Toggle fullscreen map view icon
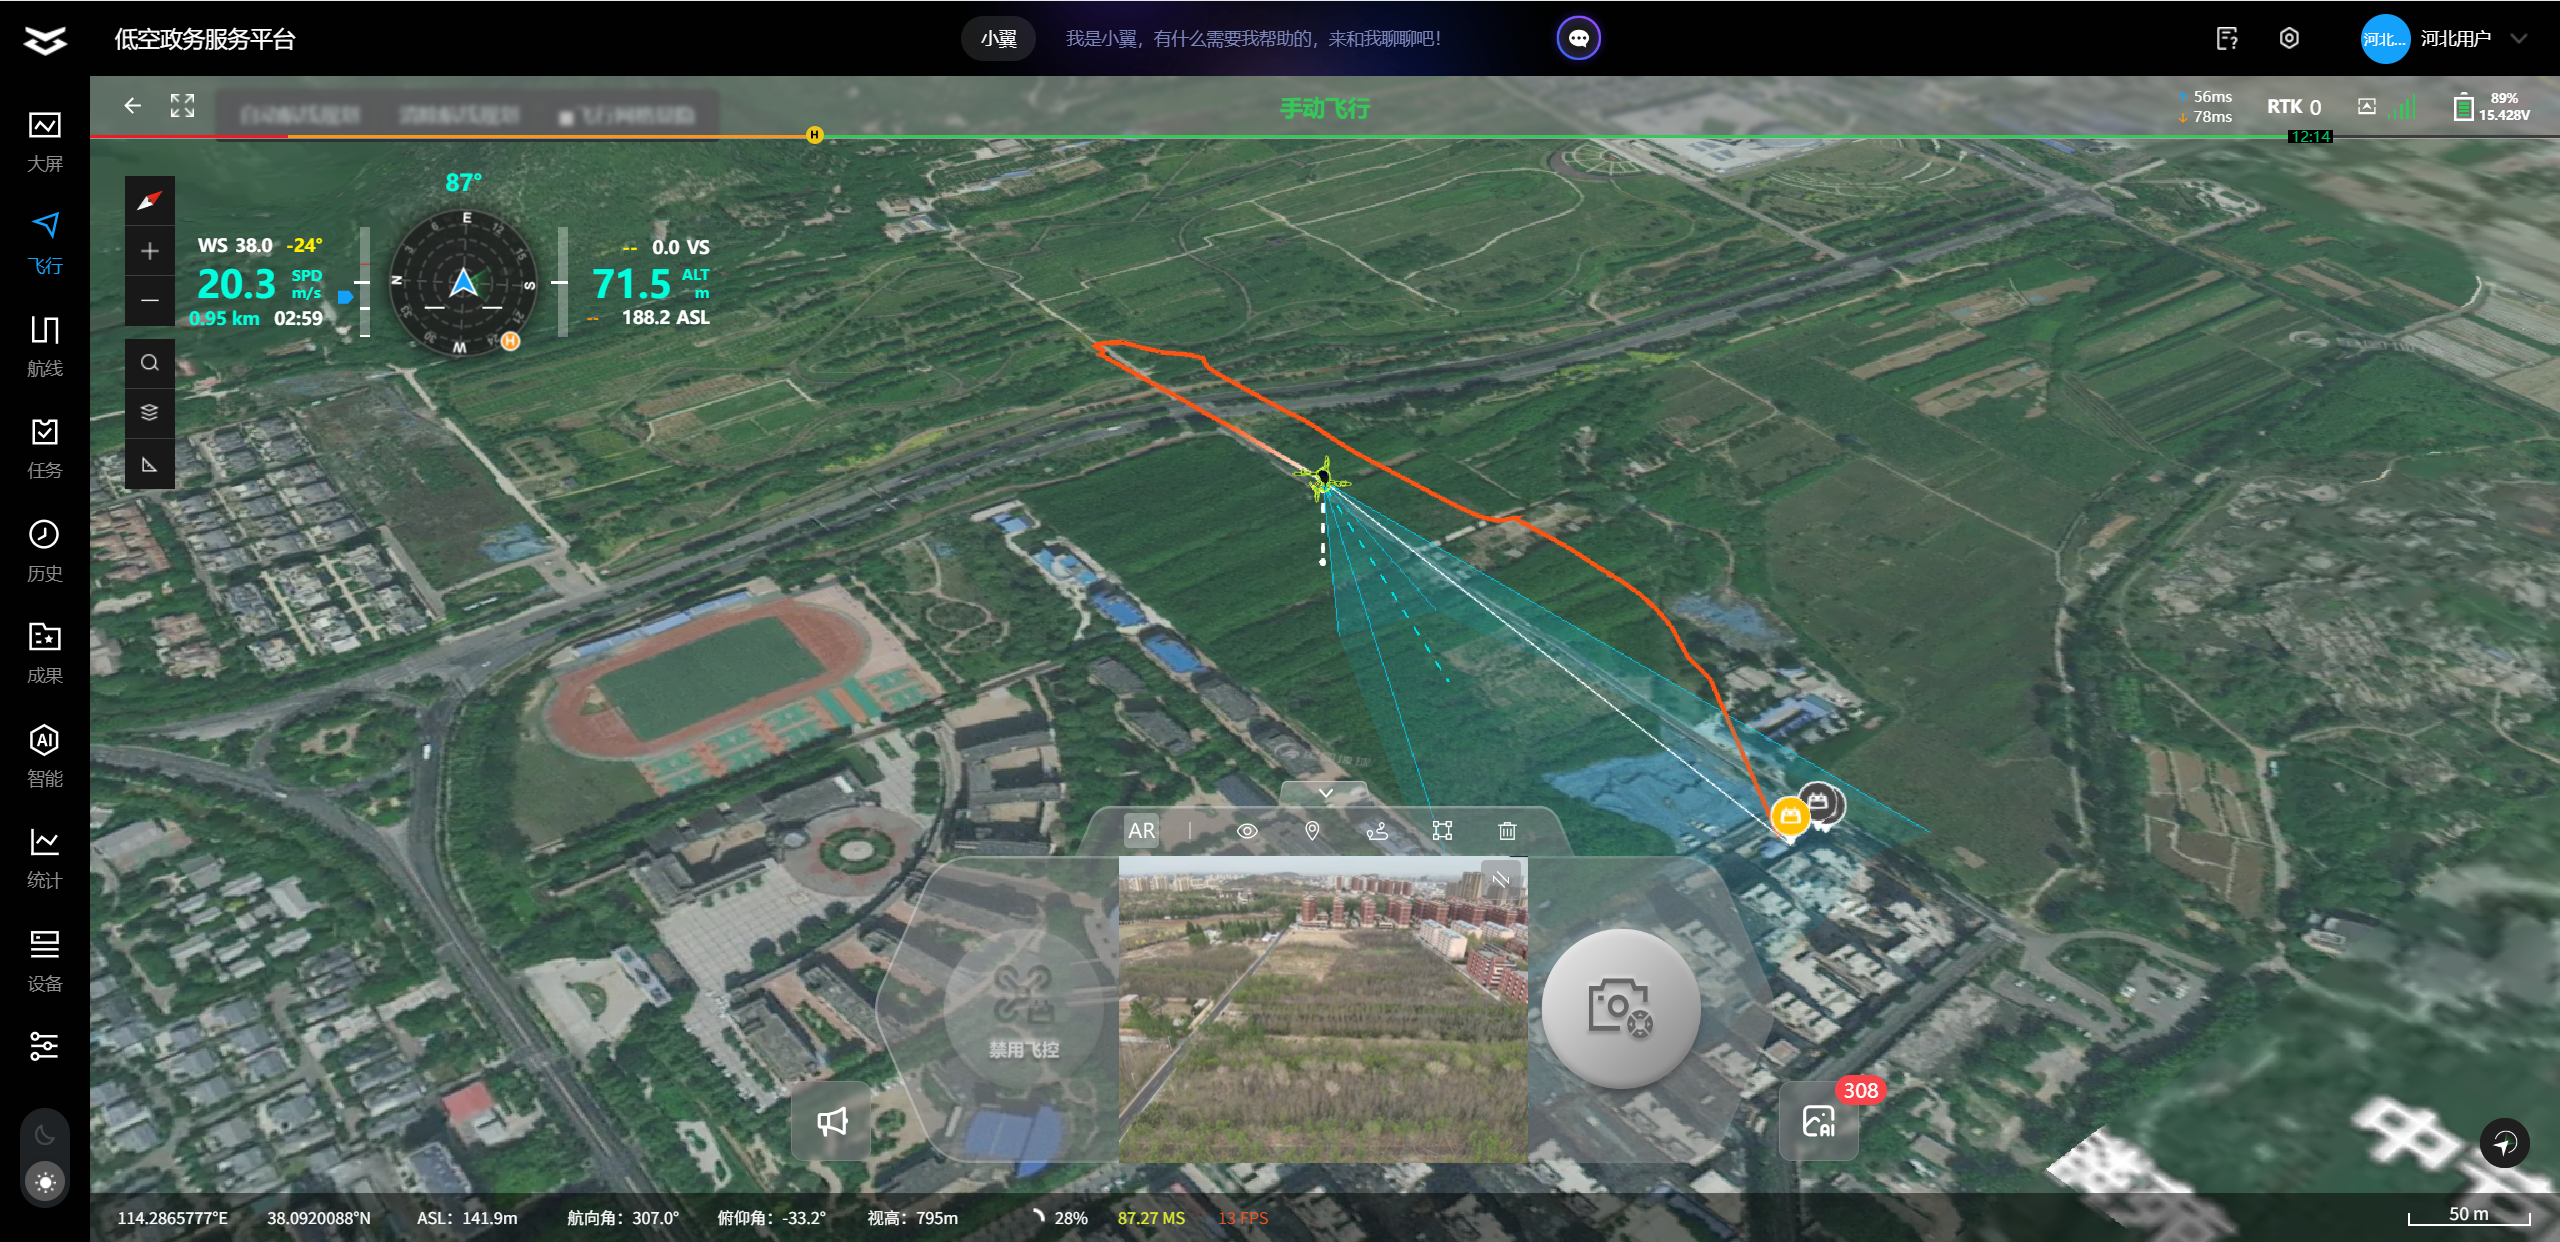This screenshot has height=1242, width=2560. [x=182, y=105]
